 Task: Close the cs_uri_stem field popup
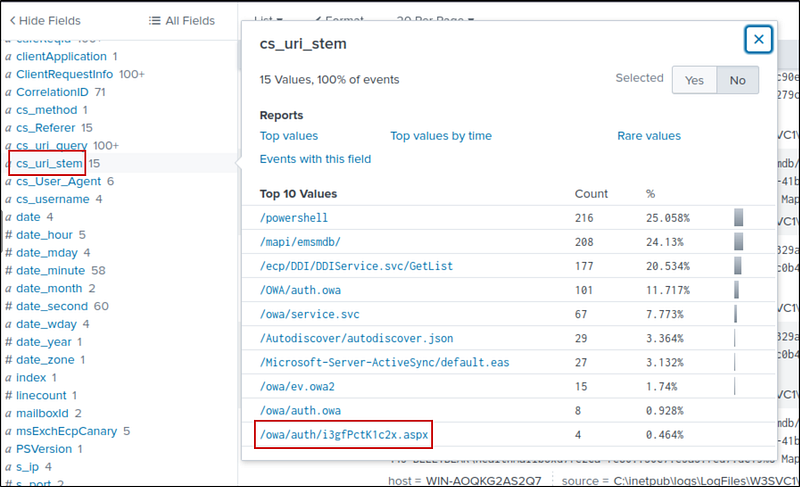point(759,39)
